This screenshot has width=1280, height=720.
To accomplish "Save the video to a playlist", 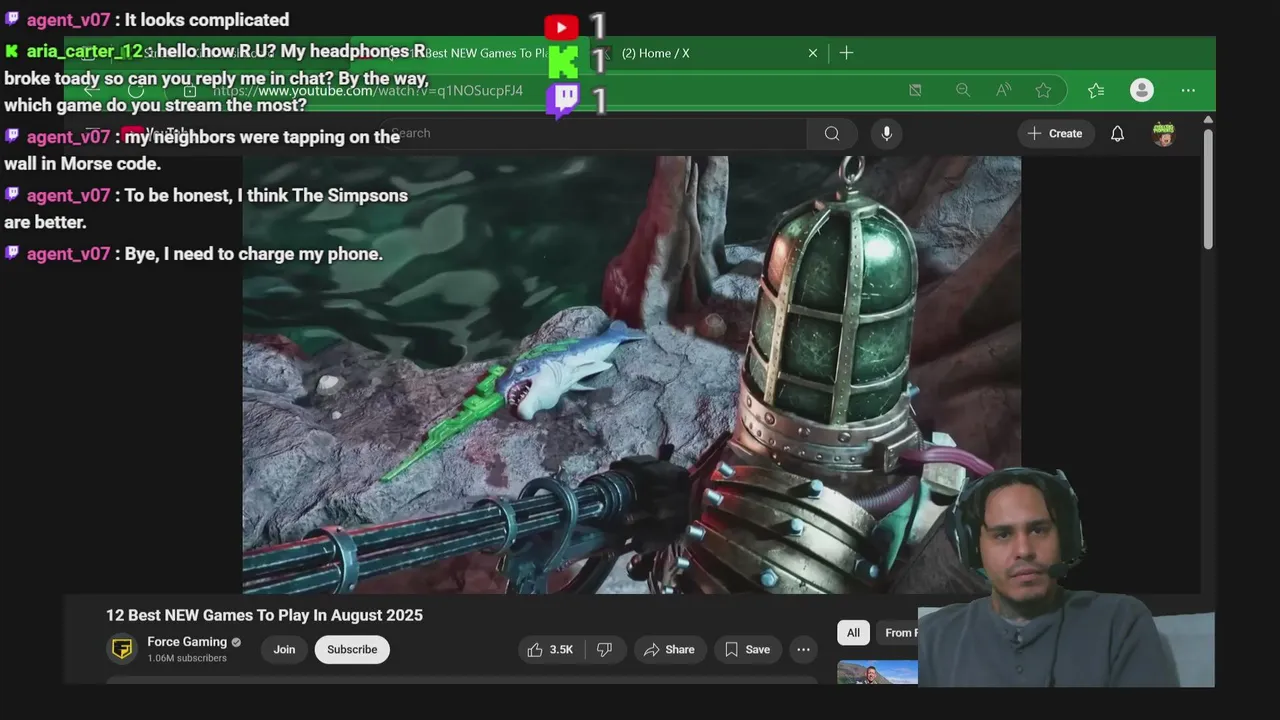I will [x=747, y=650].
